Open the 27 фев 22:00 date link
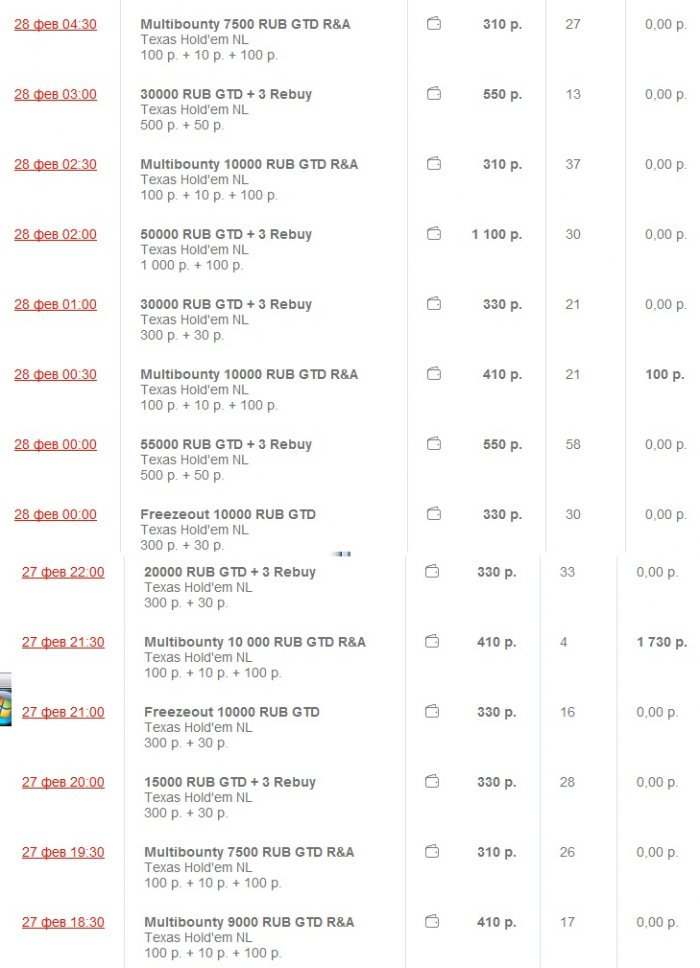Viewport: 700px width, 968px height. point(63,572)
